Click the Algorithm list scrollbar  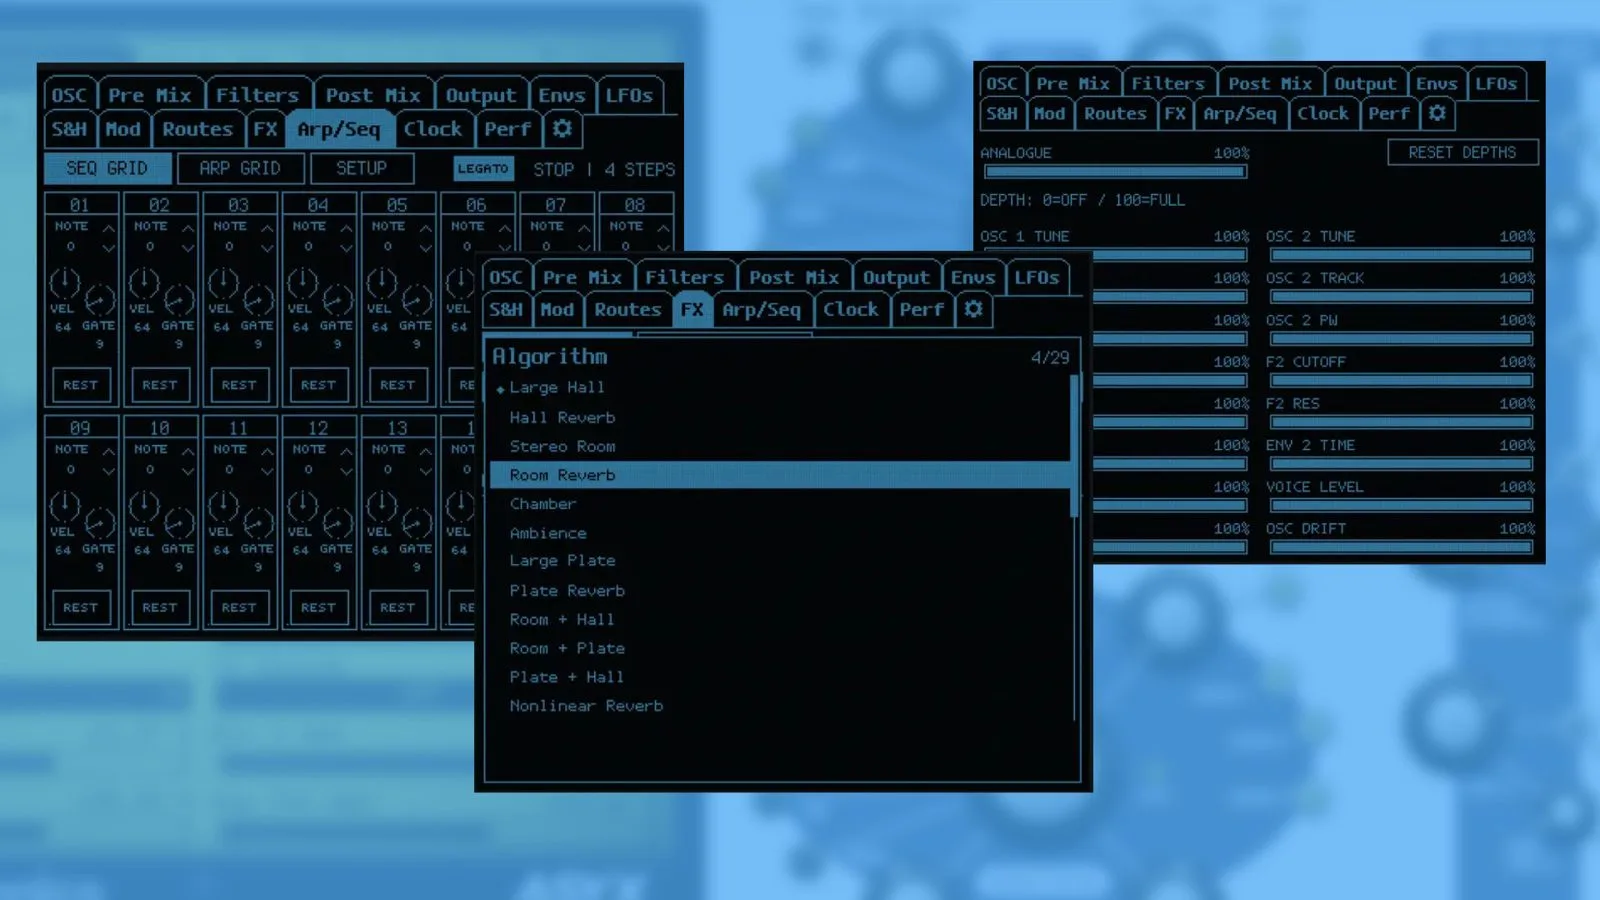click(x=1075, y=446)
